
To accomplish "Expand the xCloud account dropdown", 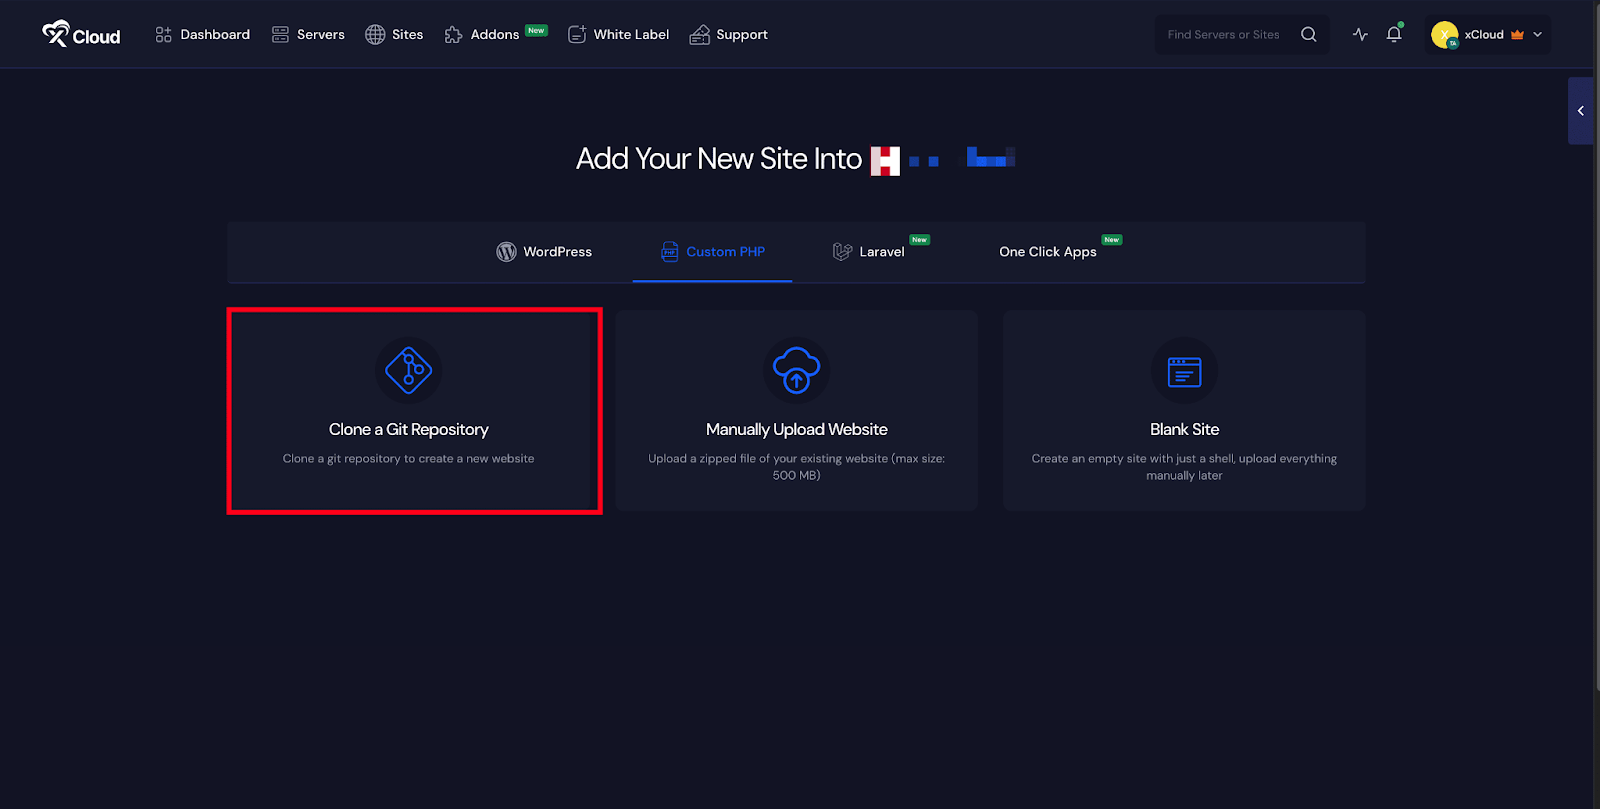I will pyautogui.click(x=1537, y=34).
